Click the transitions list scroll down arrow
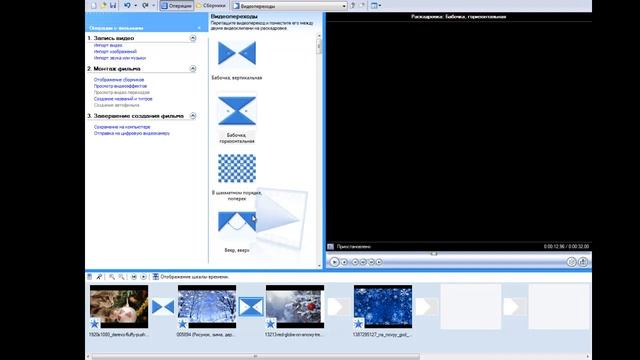The width and height of the screenshot is (640, 360). pyautogui.click(x=319, y=265)
